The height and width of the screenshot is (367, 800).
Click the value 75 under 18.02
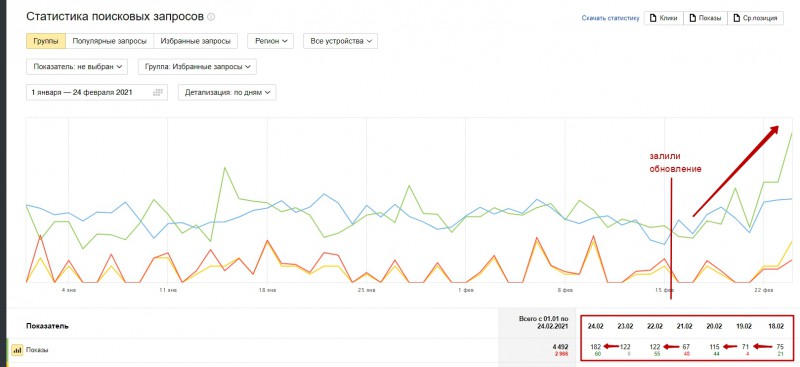coord(780,347)
